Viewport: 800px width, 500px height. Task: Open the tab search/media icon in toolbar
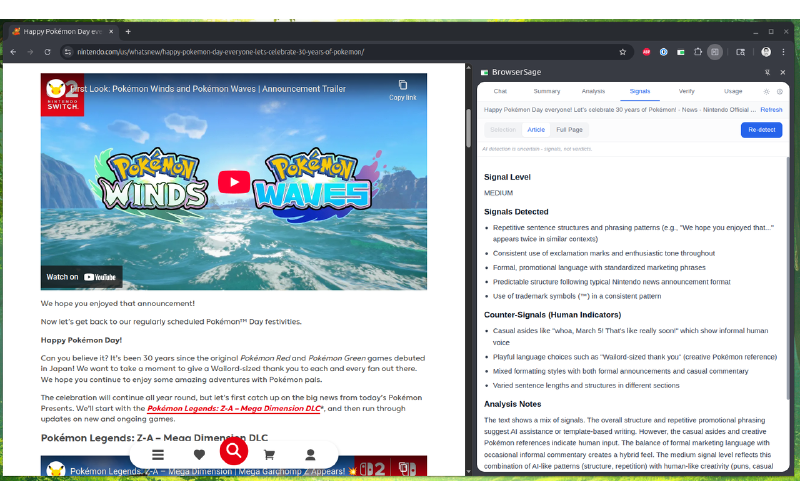[740, 52]
